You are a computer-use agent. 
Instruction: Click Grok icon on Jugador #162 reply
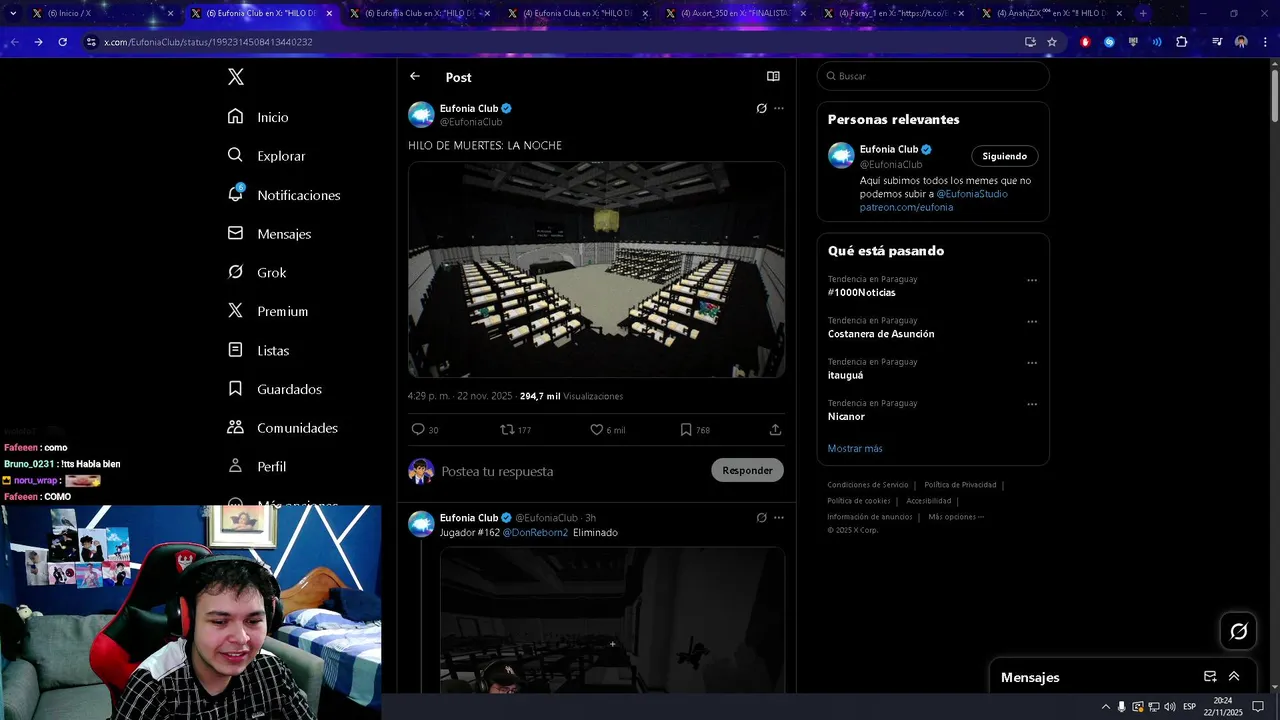[761, 517]
